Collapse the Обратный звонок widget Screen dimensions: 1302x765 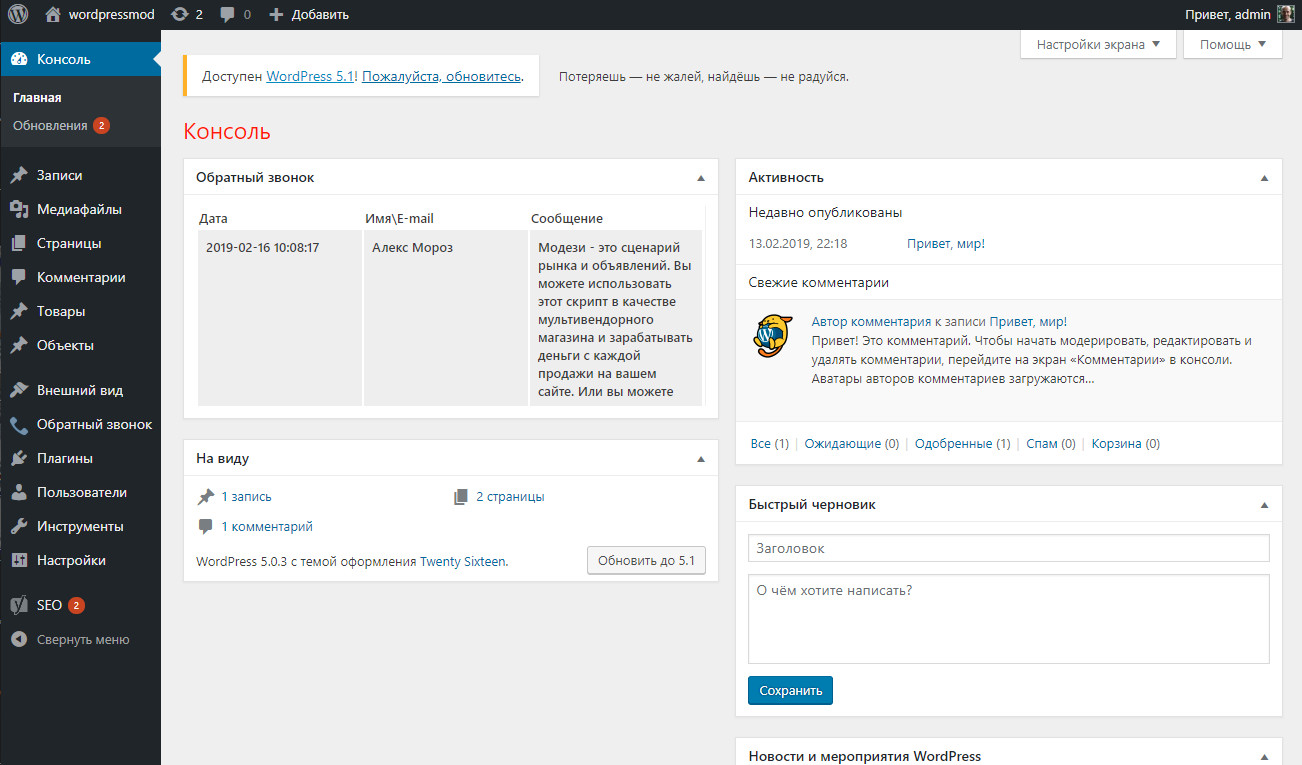click(x=701, y=177)
